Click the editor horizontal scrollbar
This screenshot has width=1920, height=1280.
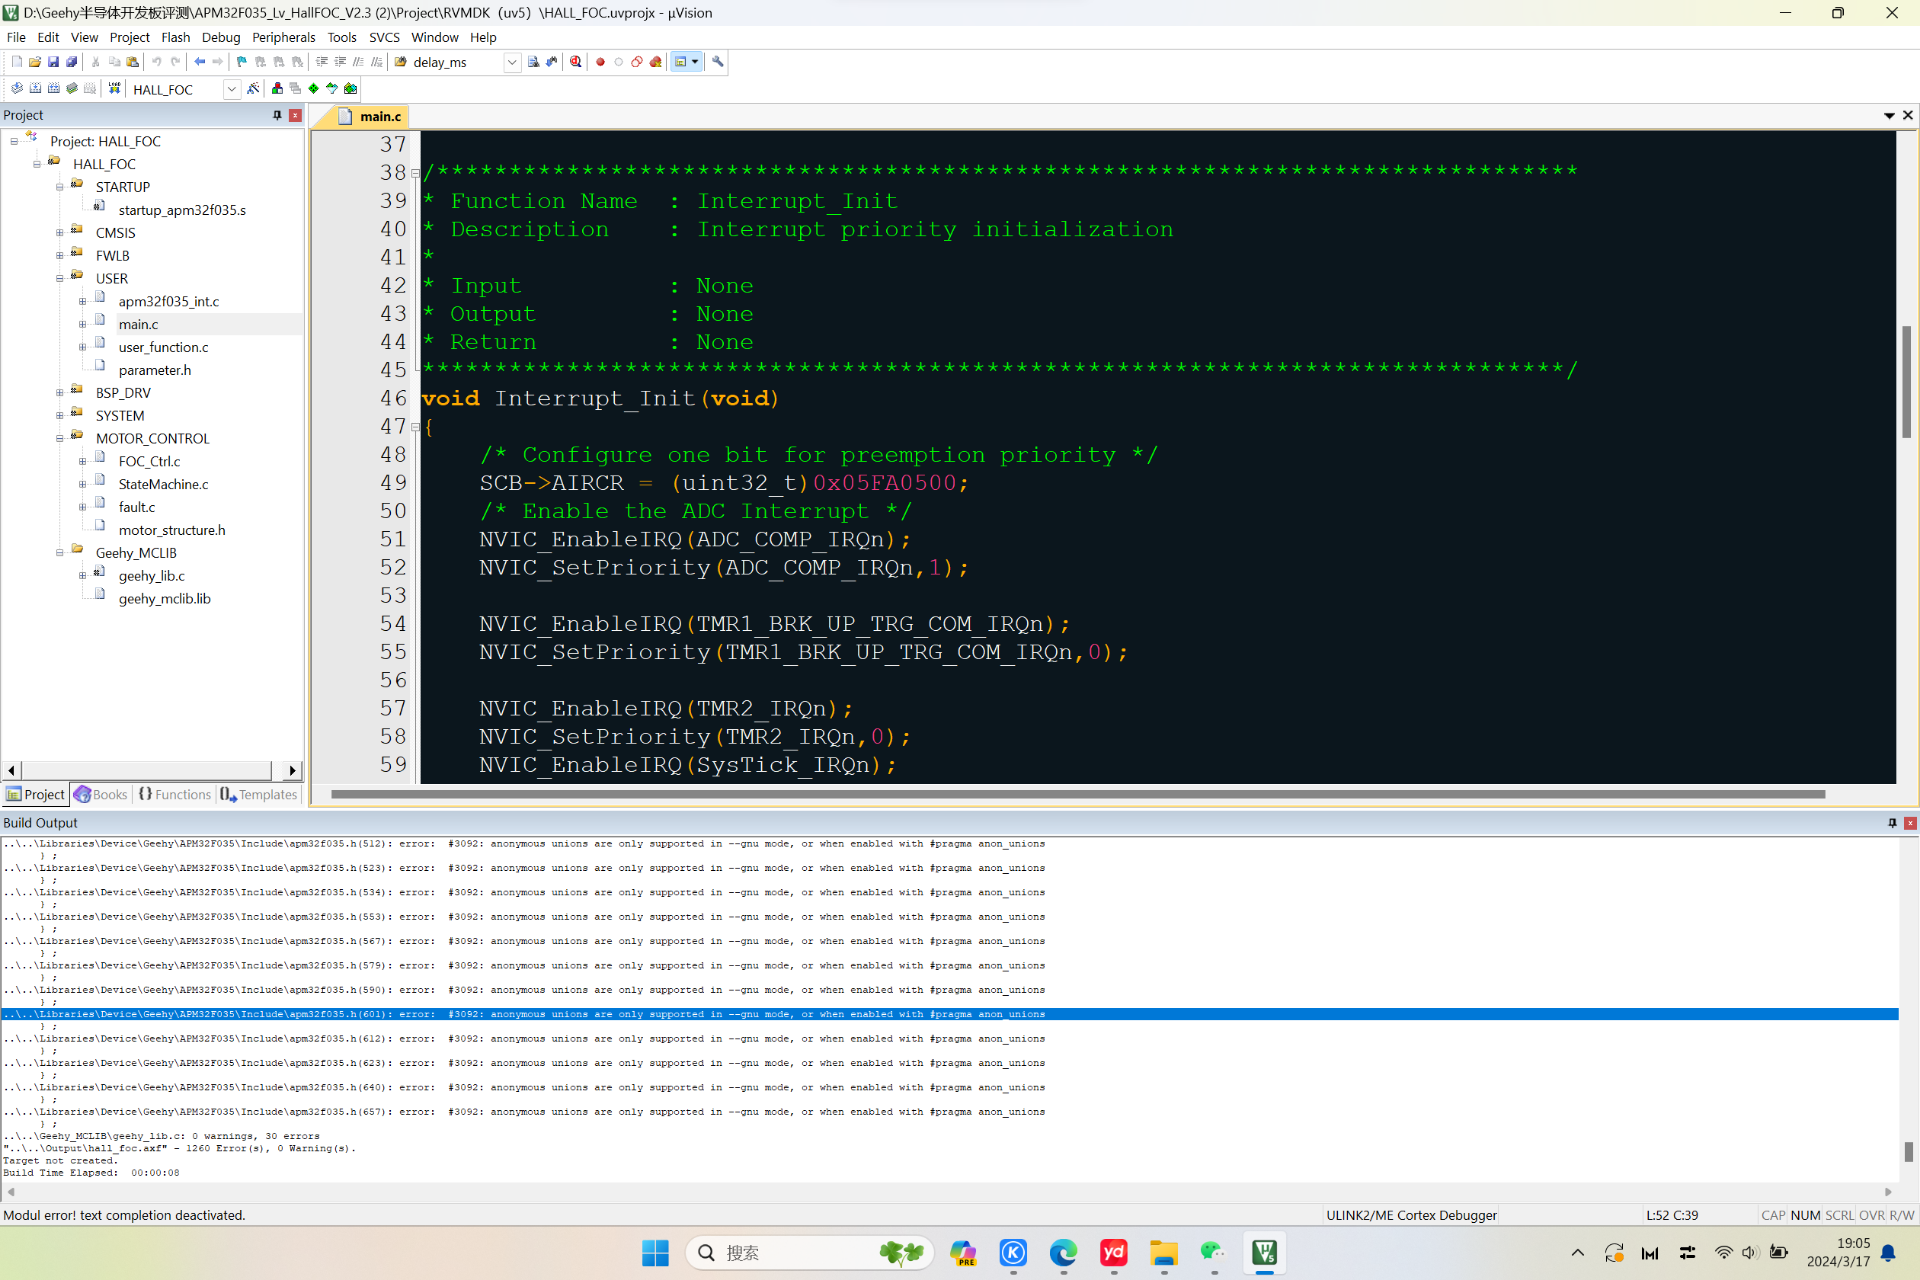click(x=1078, y=794)
